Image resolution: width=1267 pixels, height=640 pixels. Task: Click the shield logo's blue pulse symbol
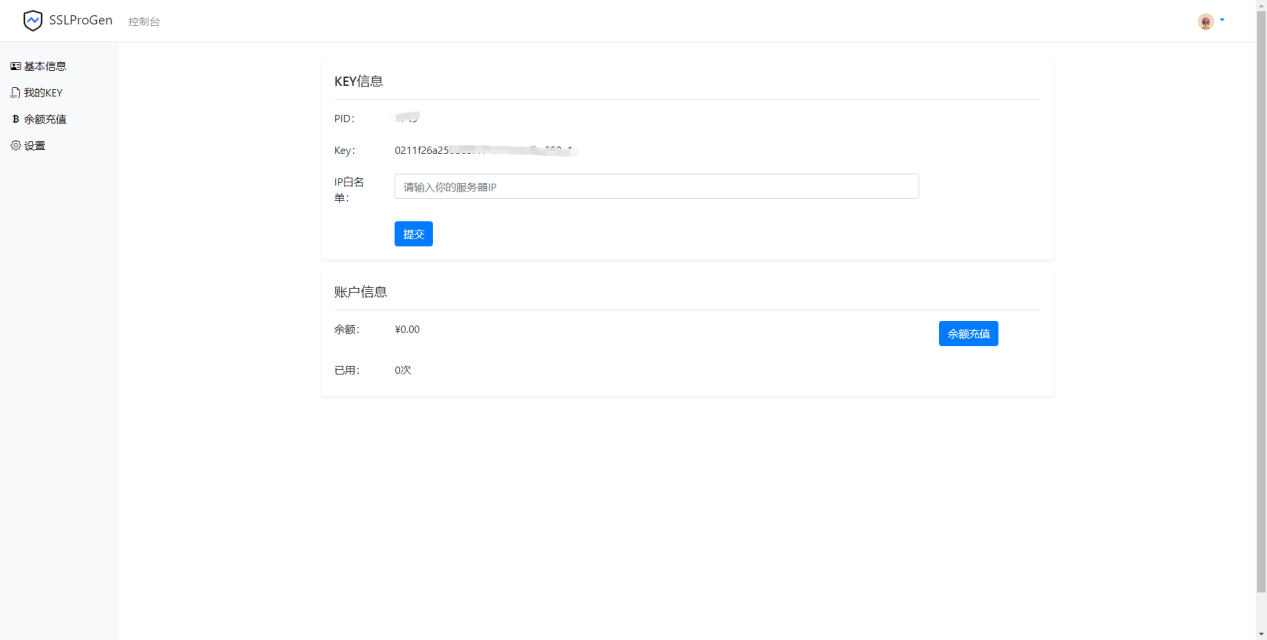[33, 19]
